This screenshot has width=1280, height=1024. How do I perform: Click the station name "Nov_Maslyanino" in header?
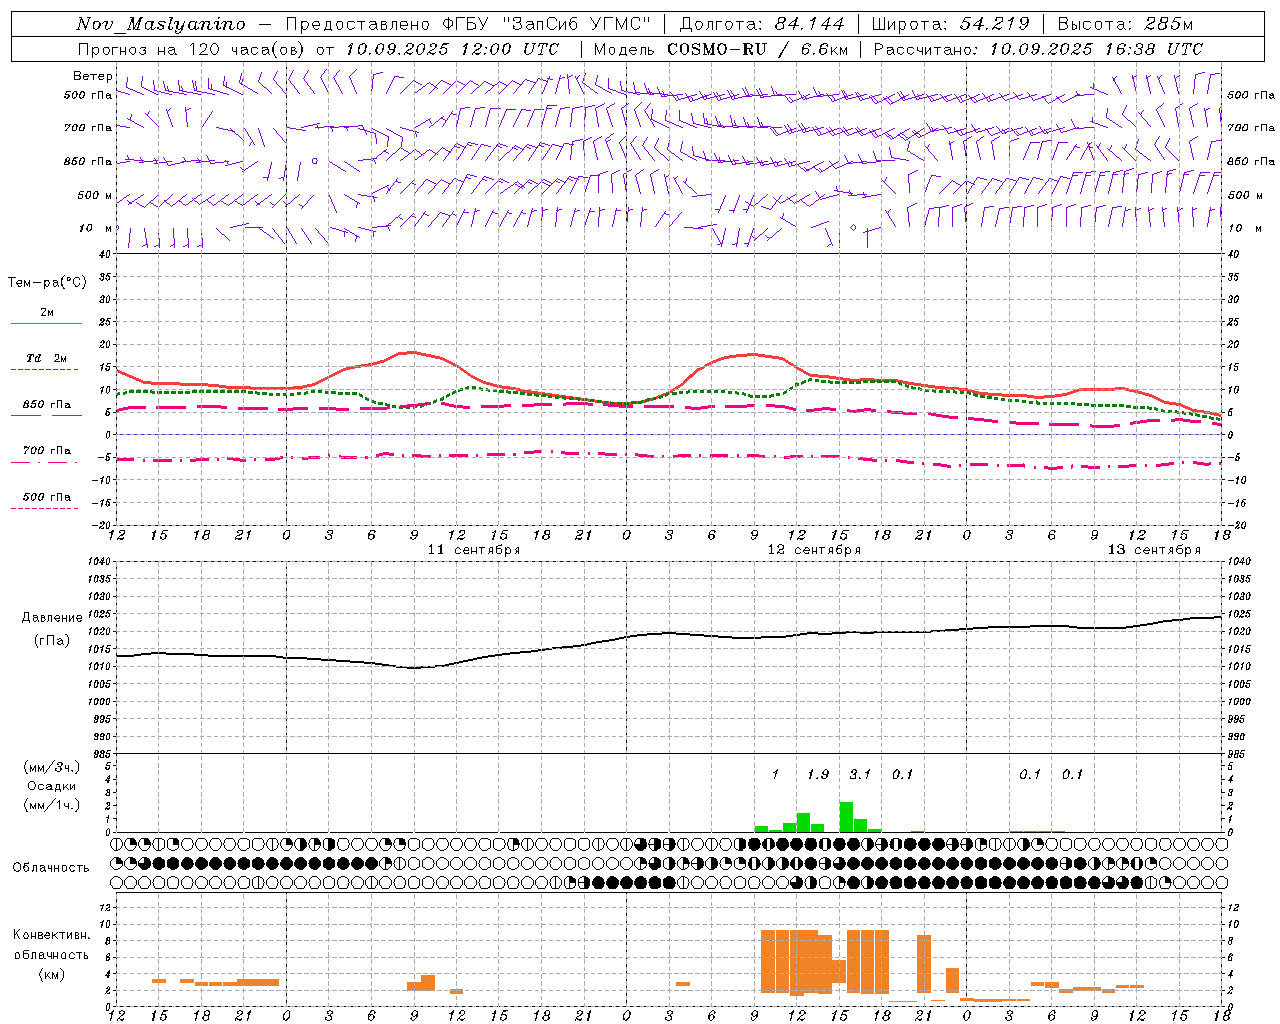pos(161,24)
